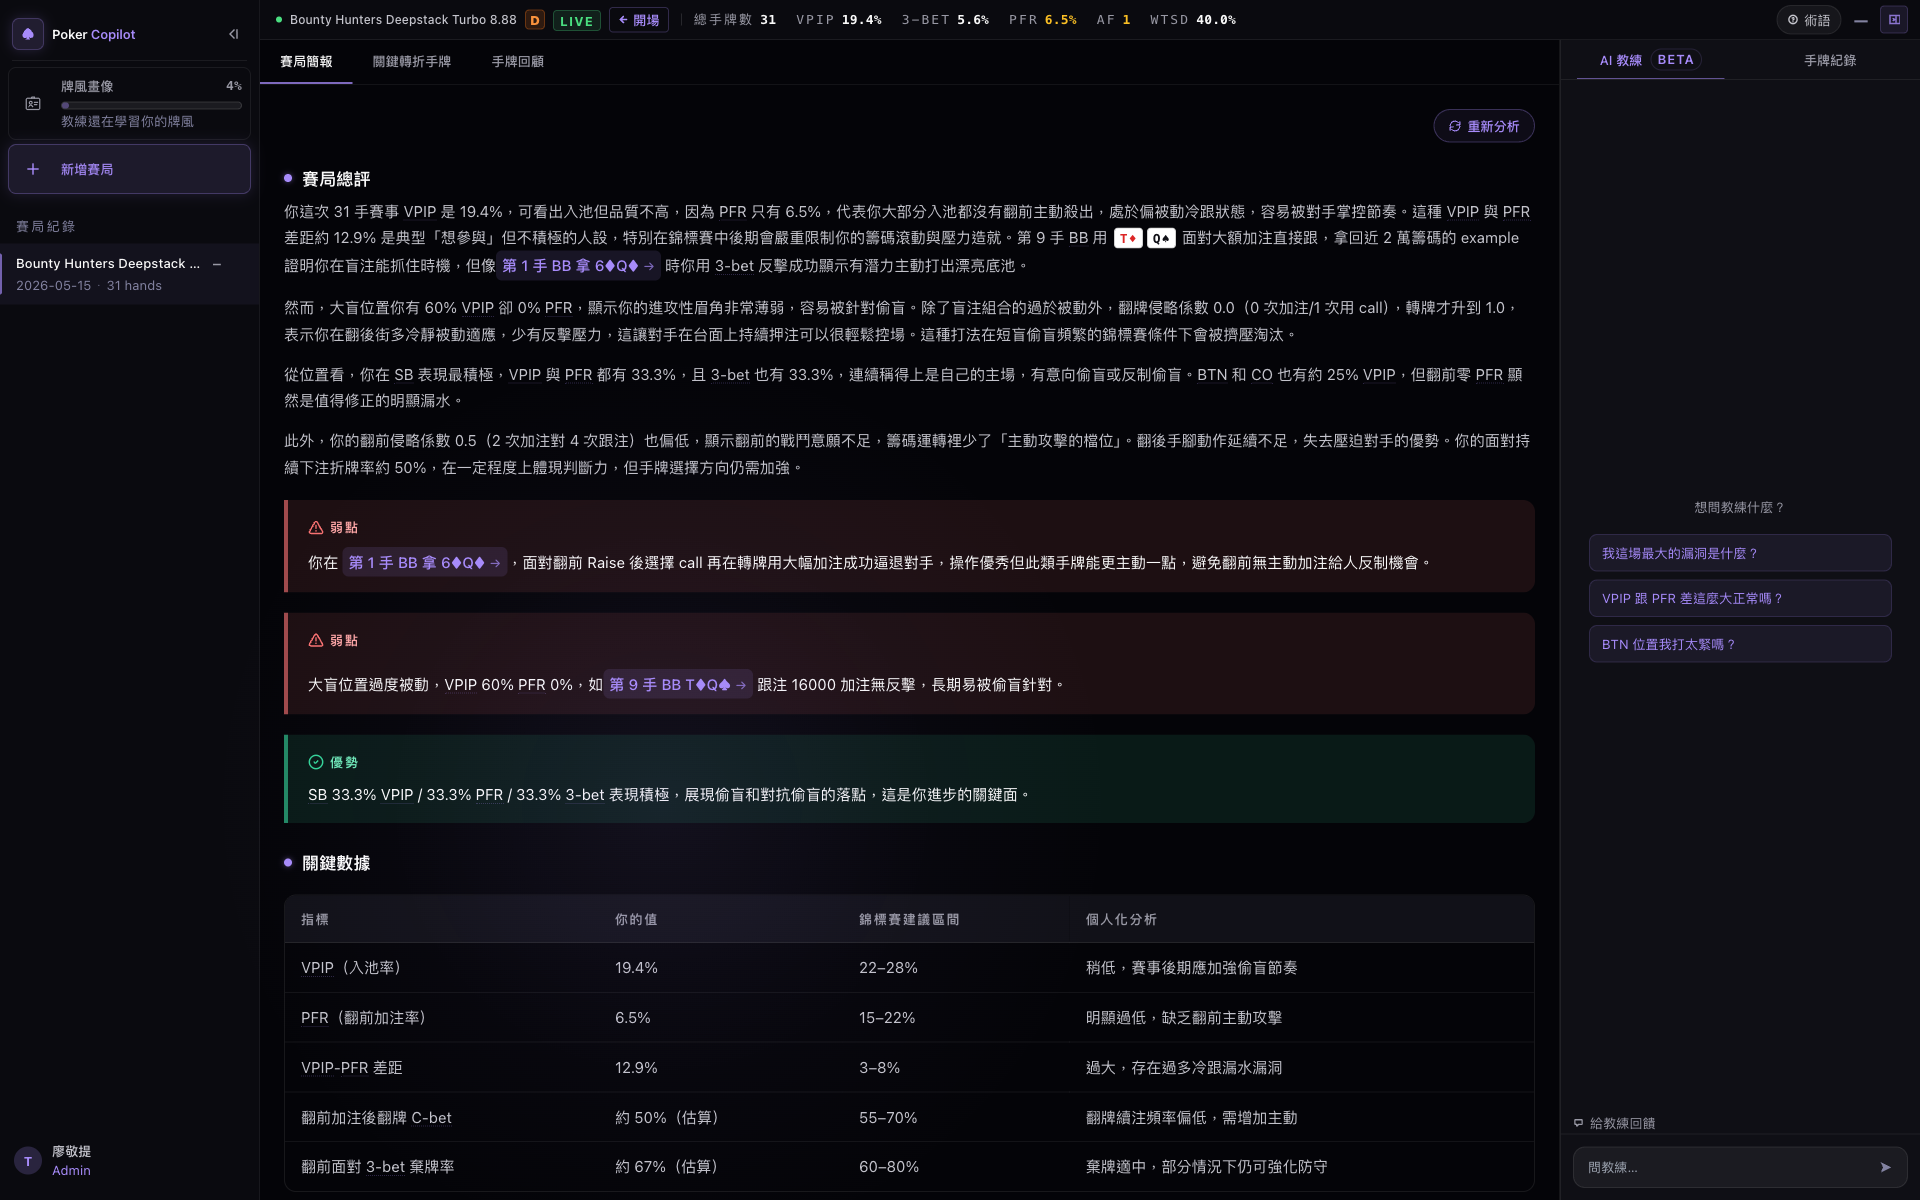Screen dimensions: 1920x1200
Task: Click the VPIP（入池率）row label
Action: coord(351,968)
